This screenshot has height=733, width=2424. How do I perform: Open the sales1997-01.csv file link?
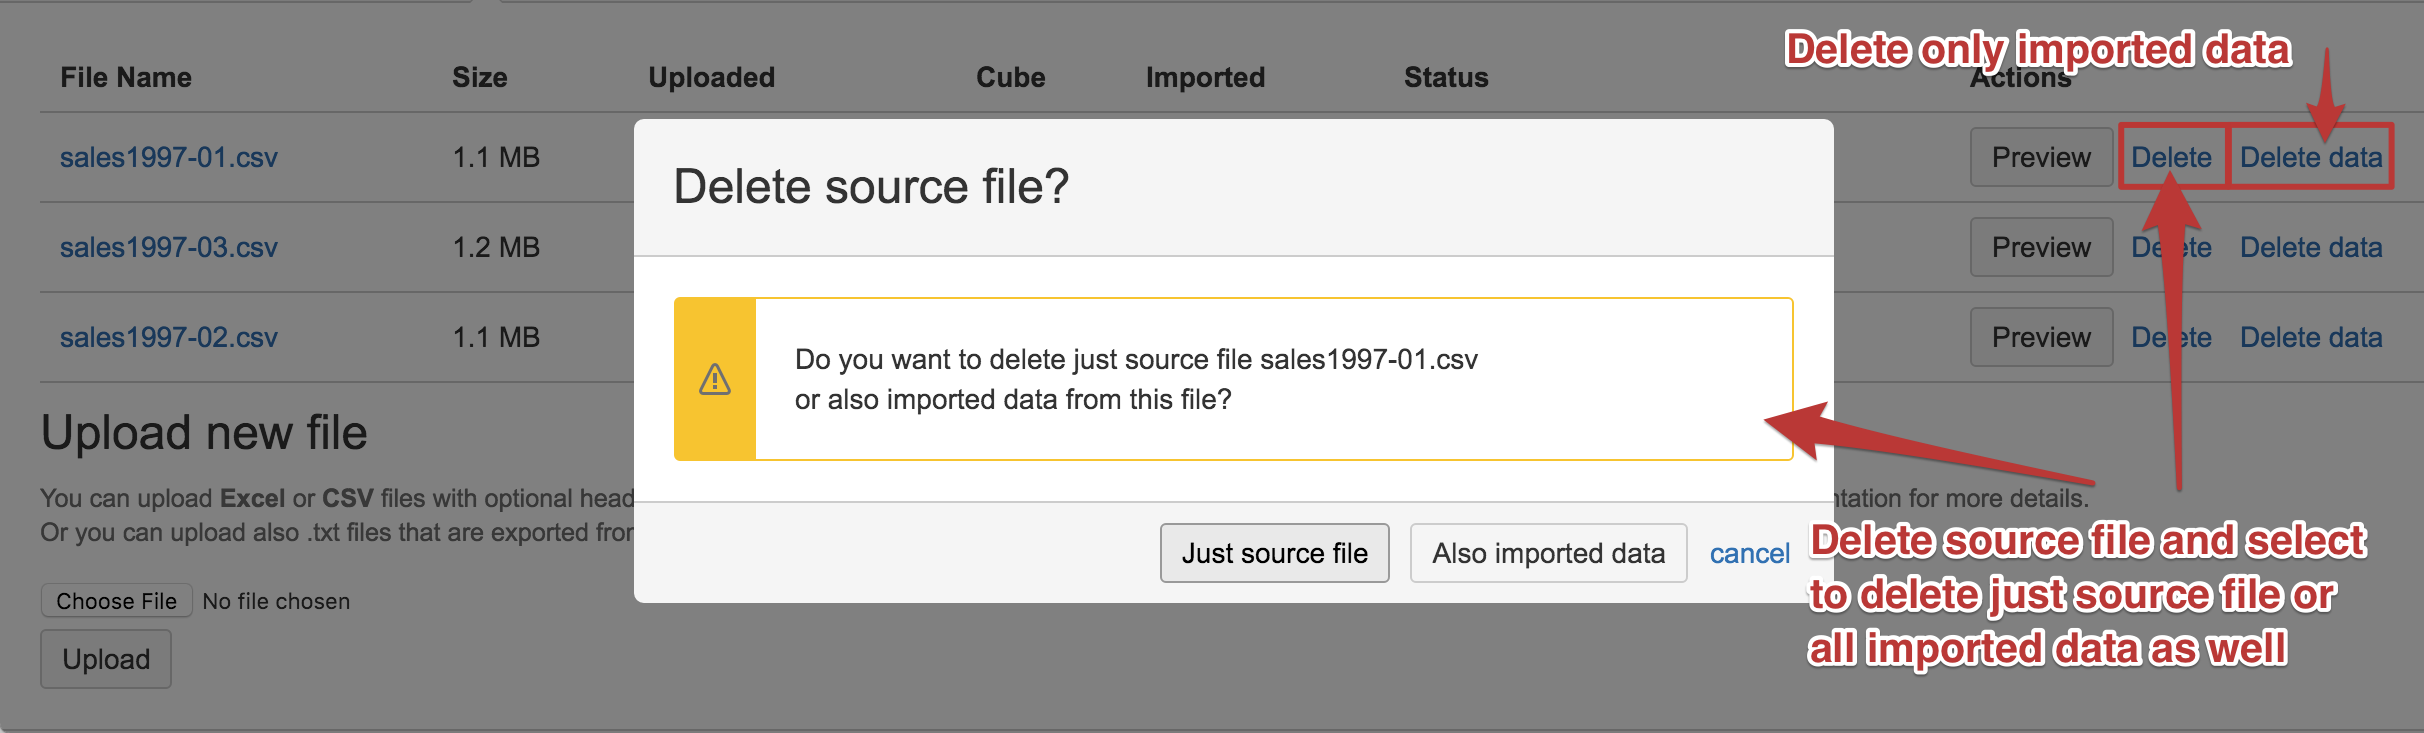coord(168,157)
